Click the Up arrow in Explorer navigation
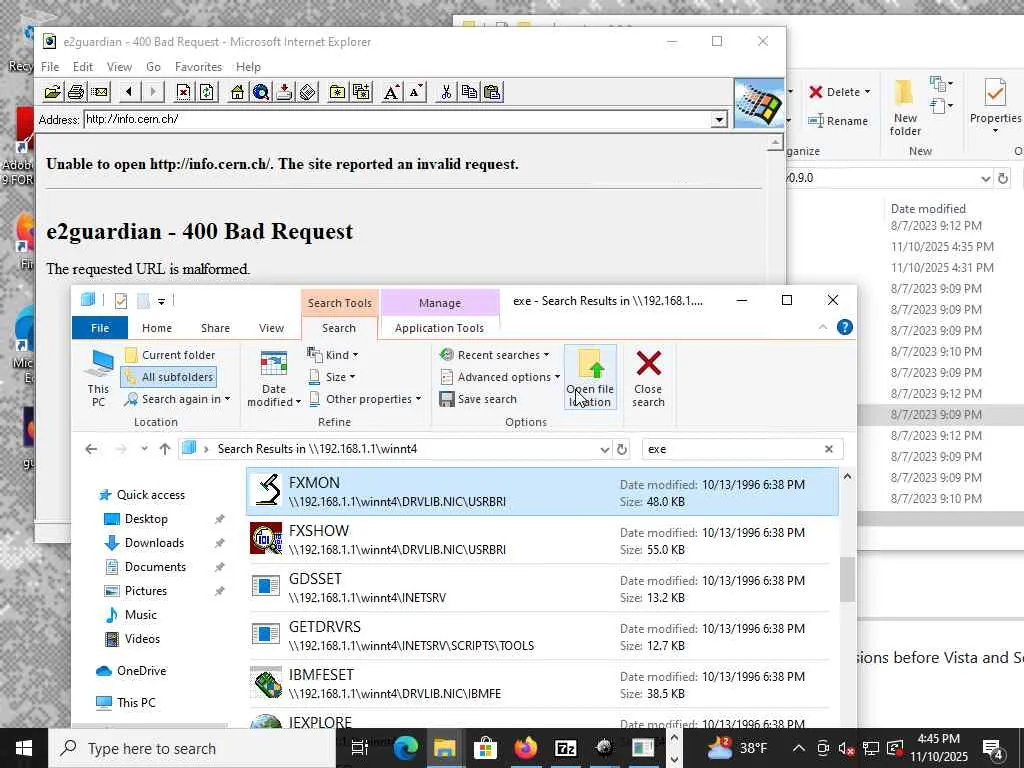1024x768 pixels. [165, 449]
